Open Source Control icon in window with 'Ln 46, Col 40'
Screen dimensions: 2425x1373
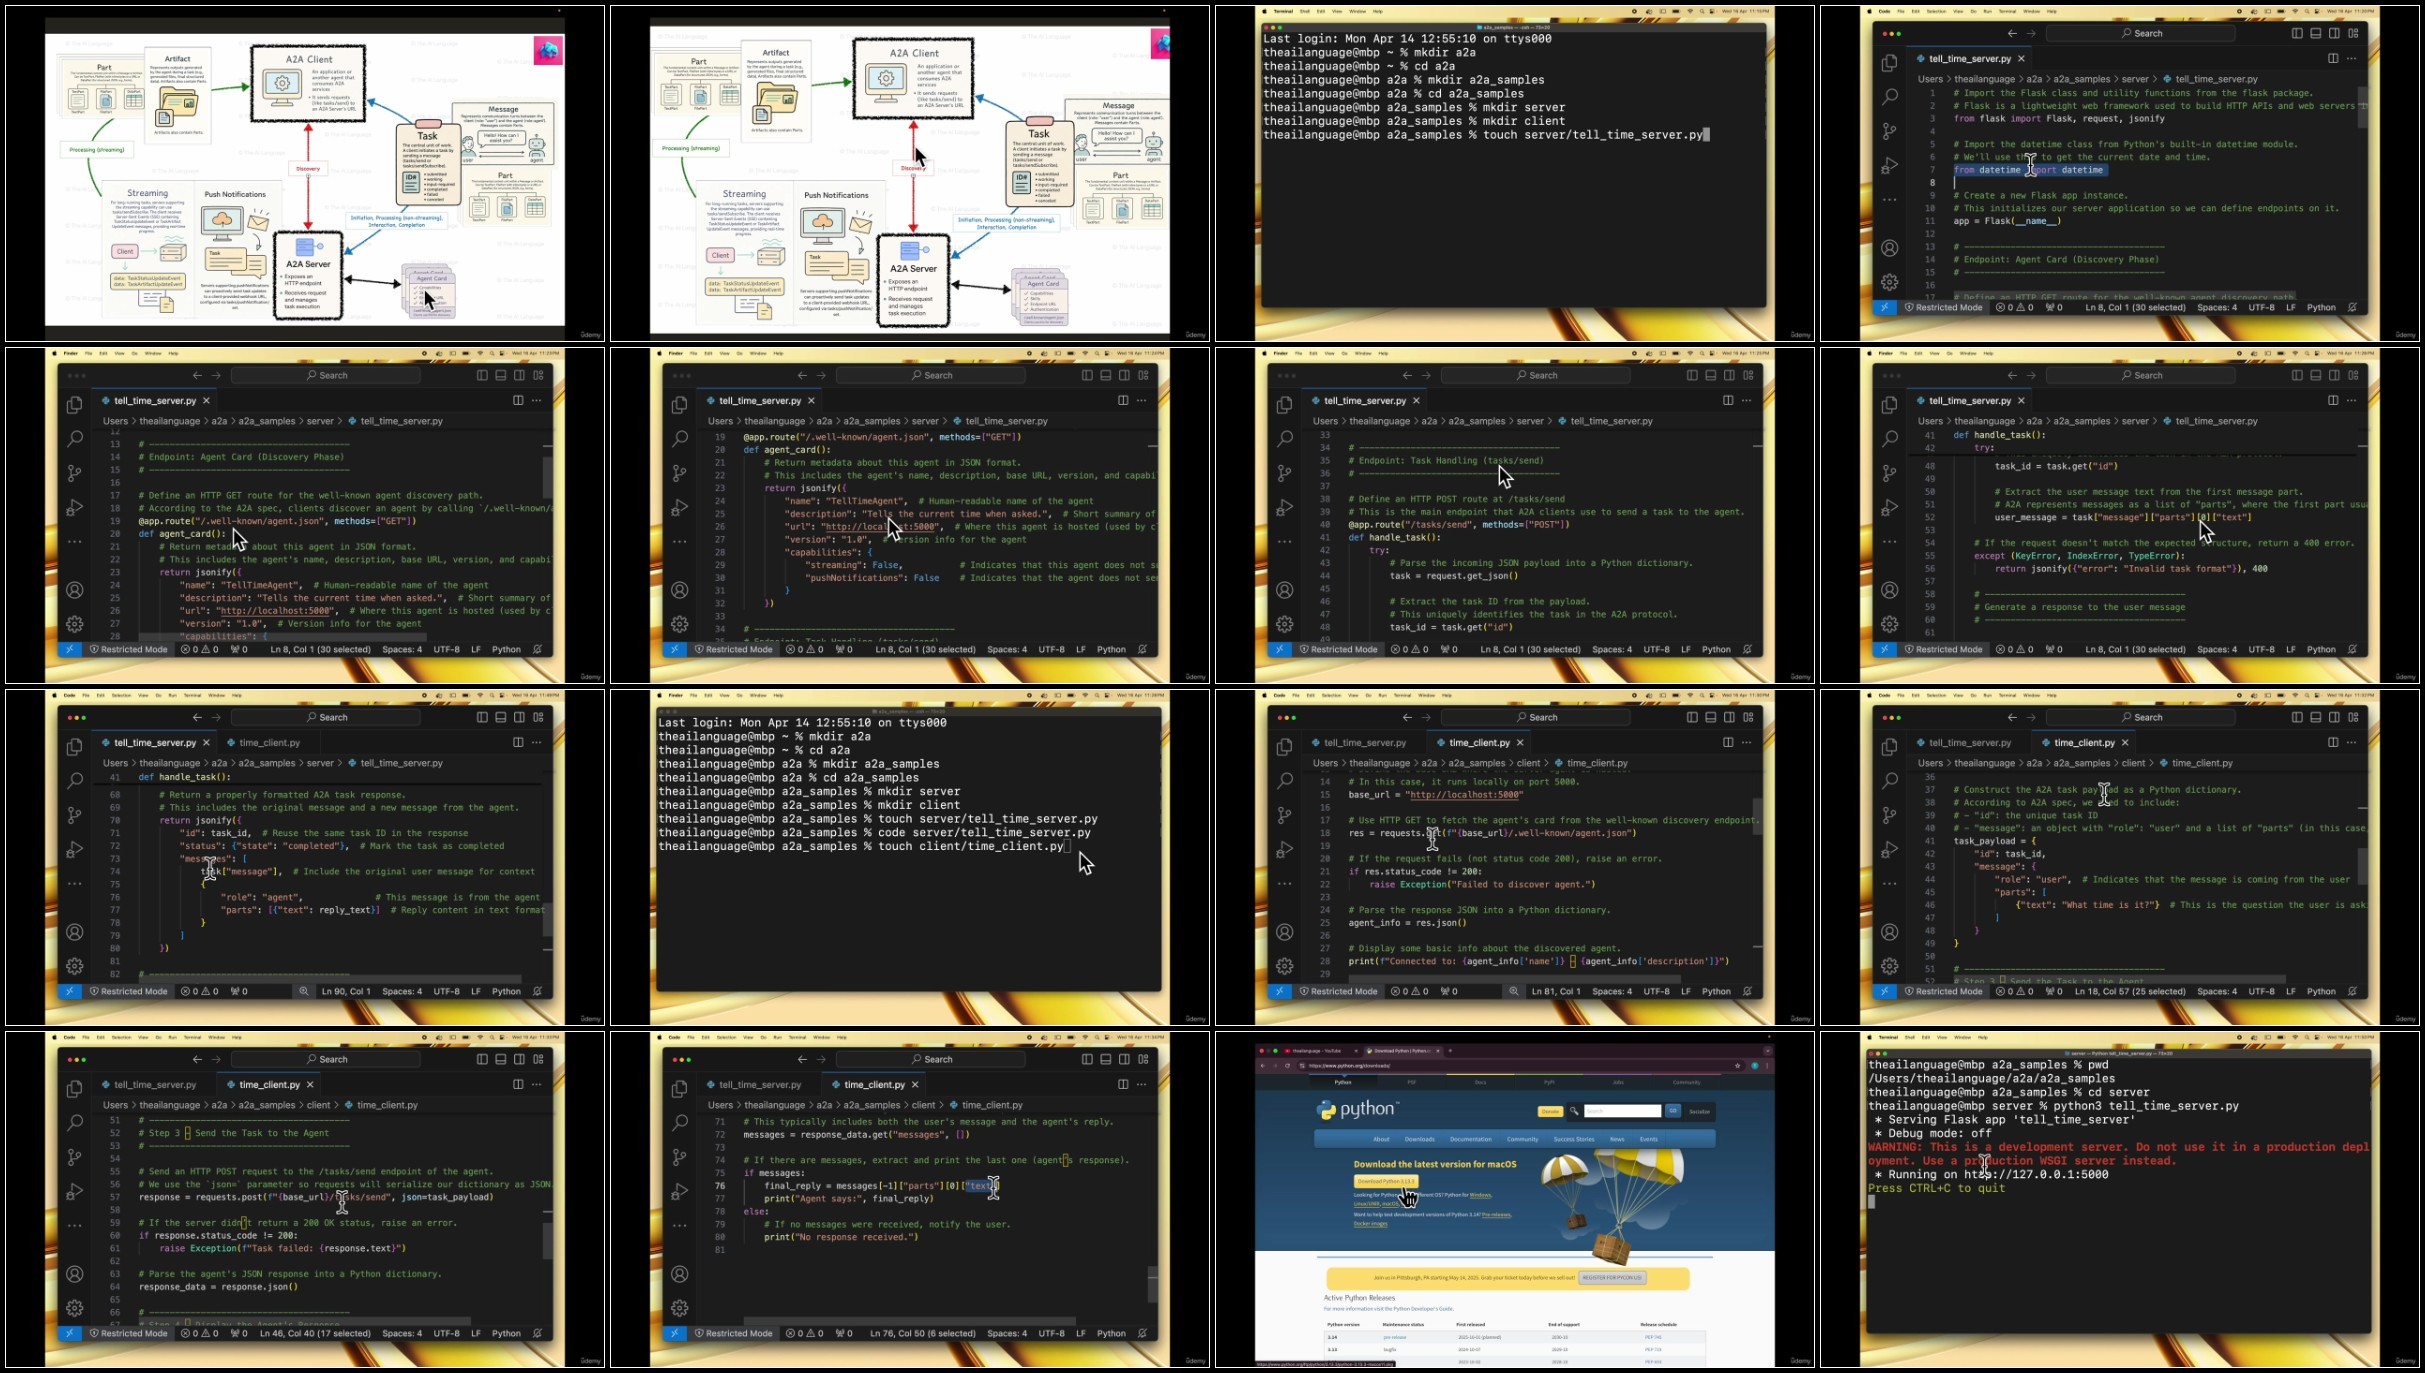coord(75,1157)
